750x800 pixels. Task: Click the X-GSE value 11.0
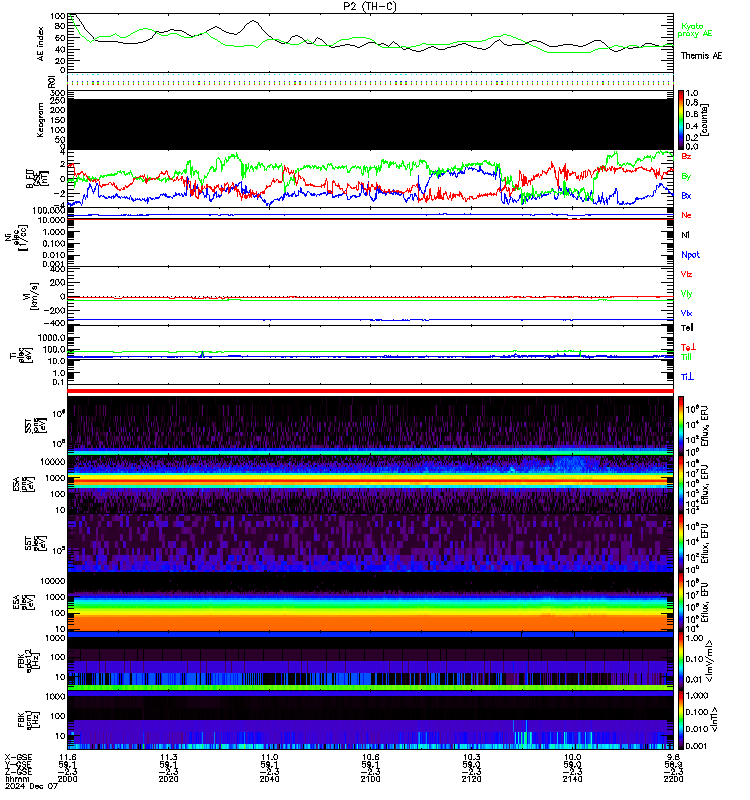pyautogui.click(x=270, y=757)
